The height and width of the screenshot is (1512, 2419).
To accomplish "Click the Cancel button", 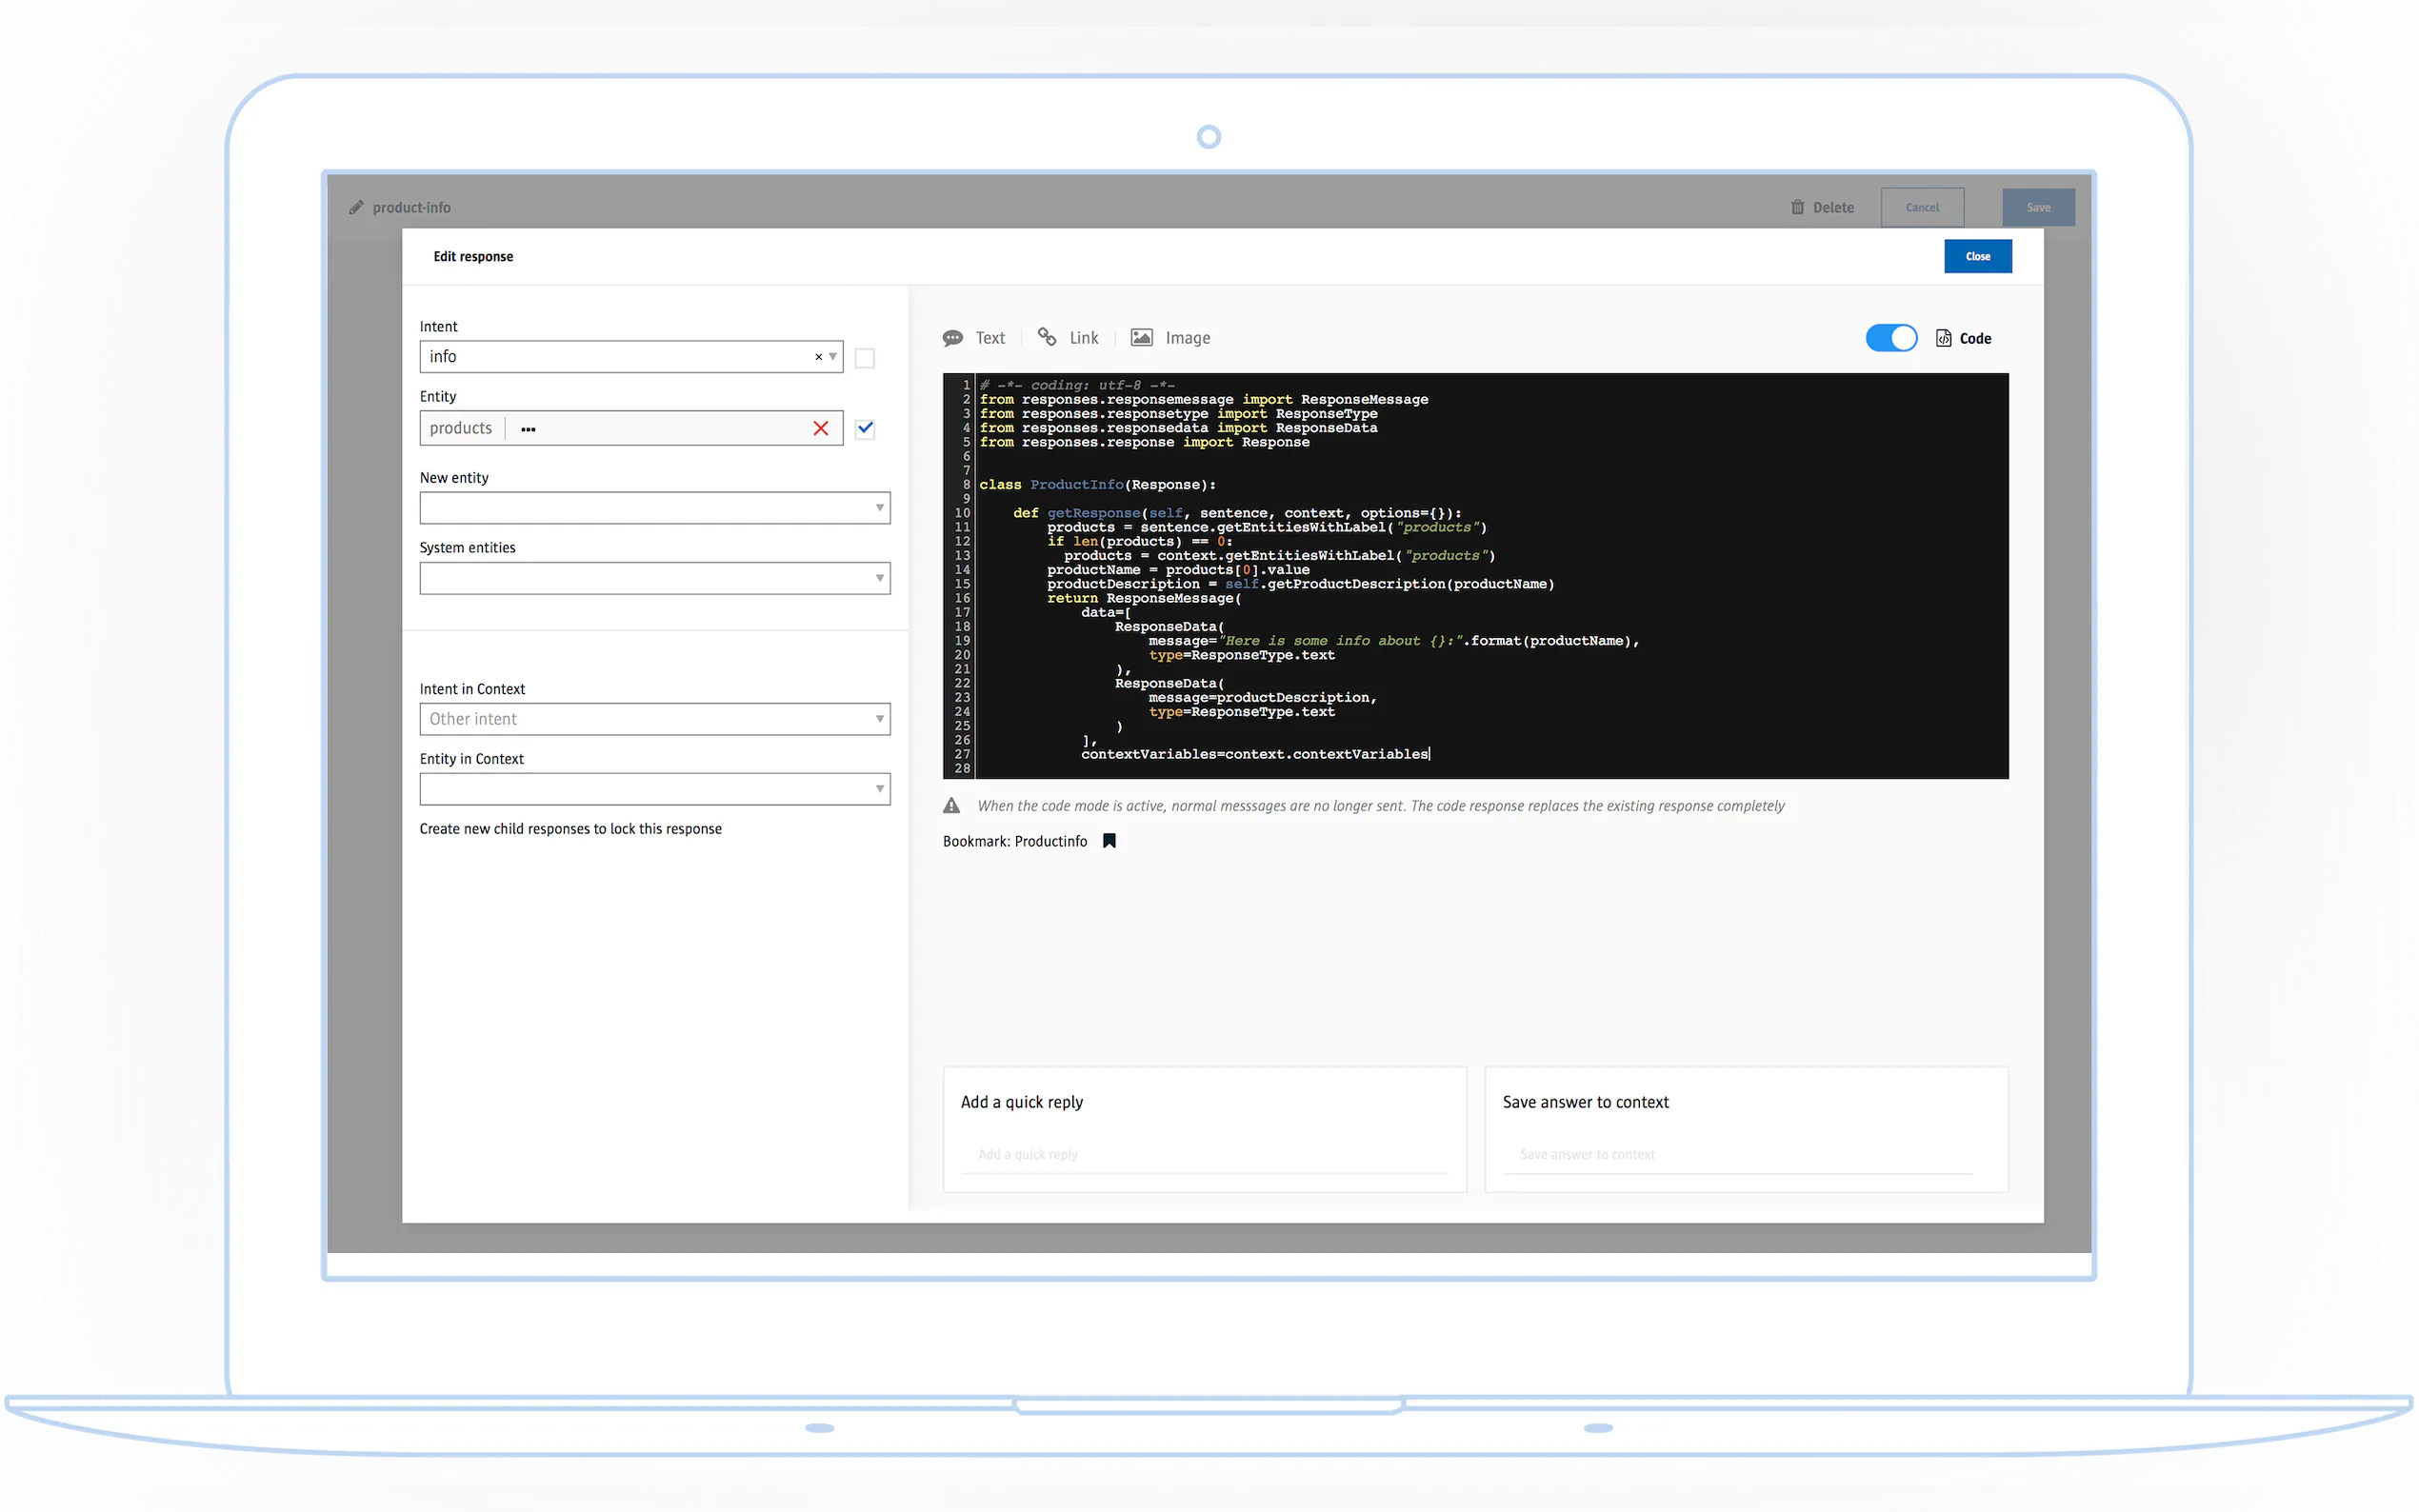I will click(1921, 207).
